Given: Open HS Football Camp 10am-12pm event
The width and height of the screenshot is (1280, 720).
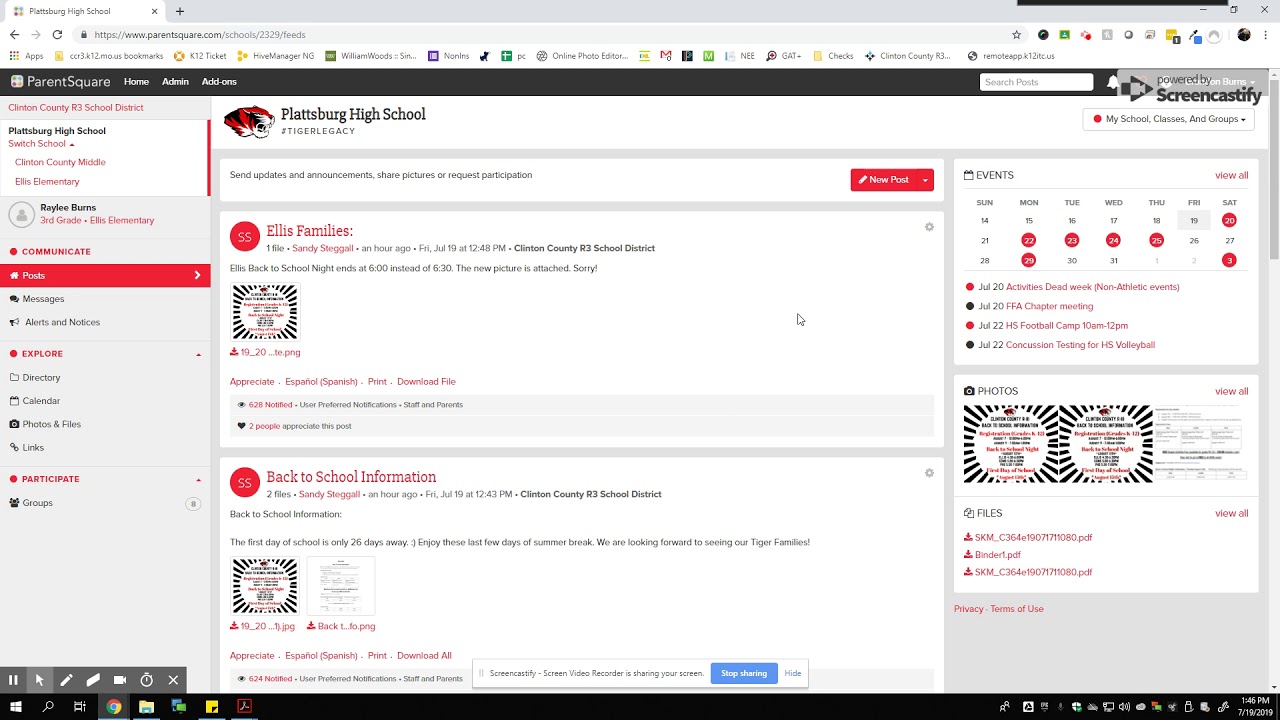Looking at the screenshot, I should (x=1066, y=326).
